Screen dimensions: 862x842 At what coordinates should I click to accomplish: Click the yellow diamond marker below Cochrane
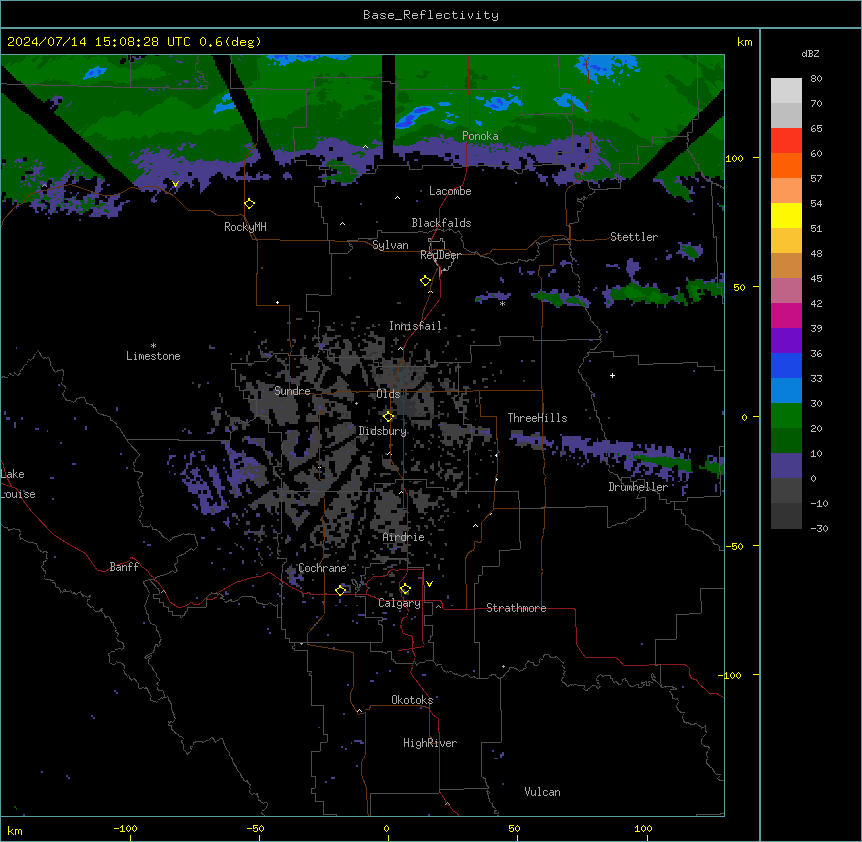click(340, 590)
